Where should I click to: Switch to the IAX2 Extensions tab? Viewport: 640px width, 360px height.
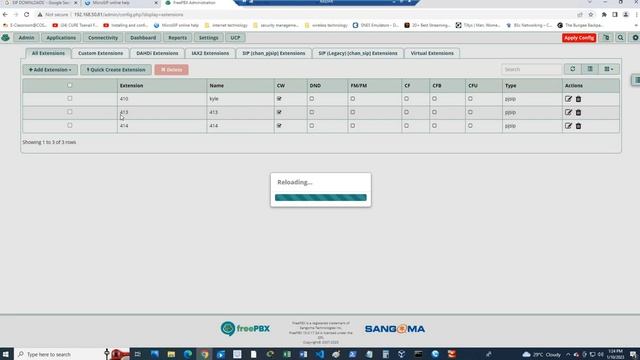(x=210, y=53)
